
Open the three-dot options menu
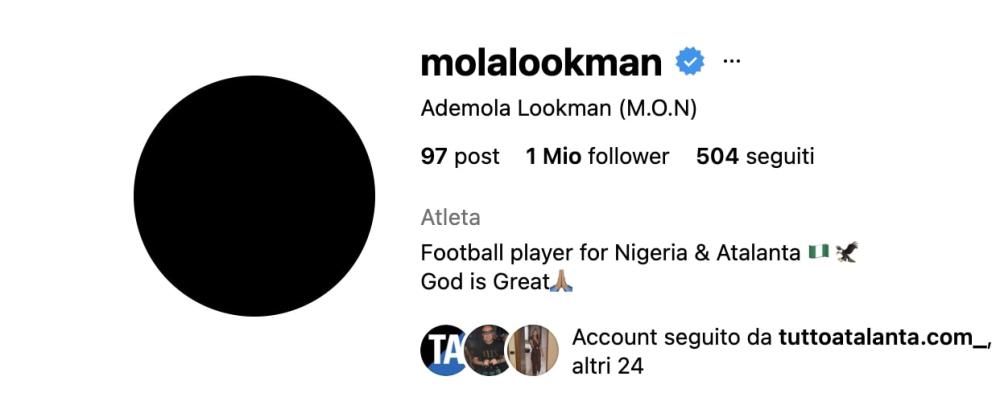click(x=731, y=62)
